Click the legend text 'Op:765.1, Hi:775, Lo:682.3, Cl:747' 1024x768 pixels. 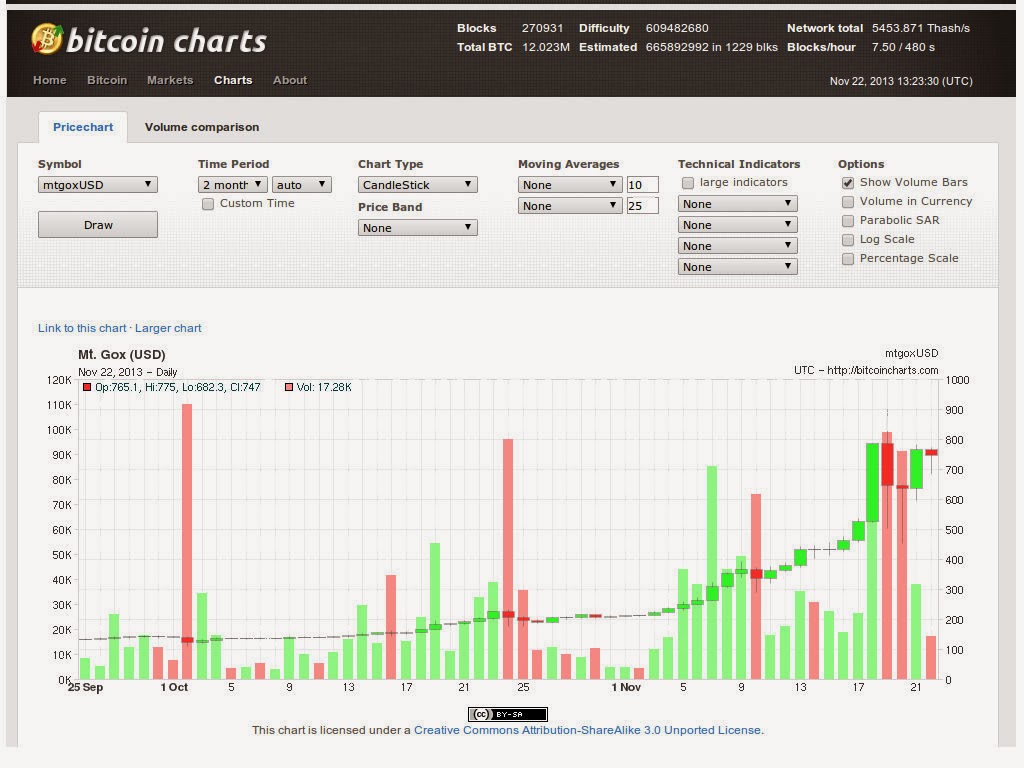tap(178, 387)
